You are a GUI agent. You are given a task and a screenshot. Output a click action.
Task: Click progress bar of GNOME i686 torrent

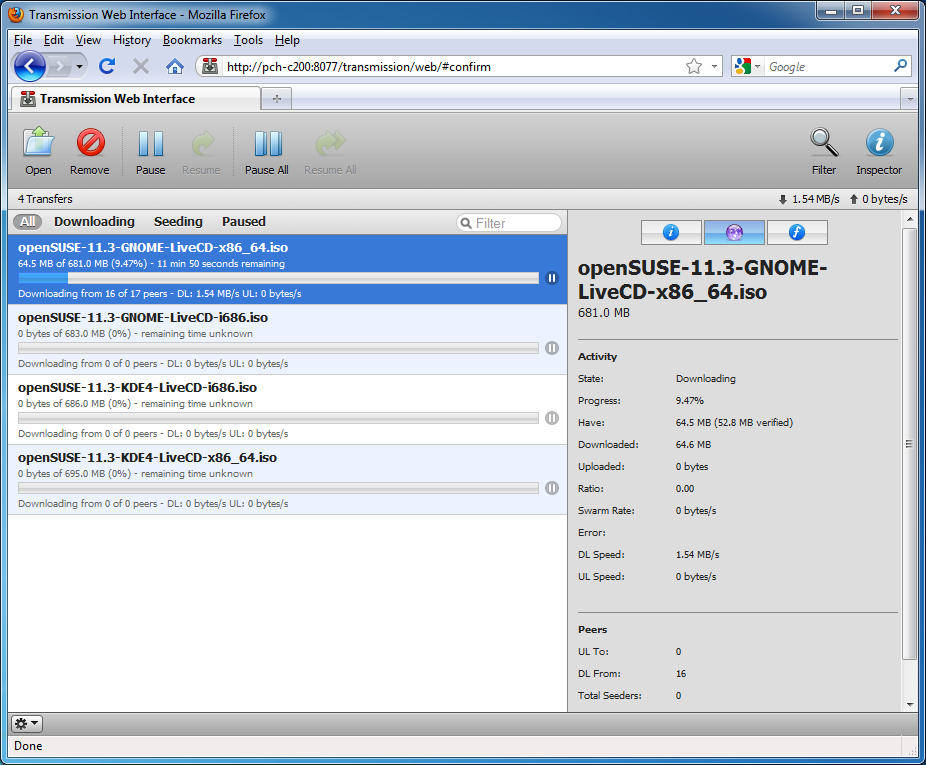(x=278, y=348)
